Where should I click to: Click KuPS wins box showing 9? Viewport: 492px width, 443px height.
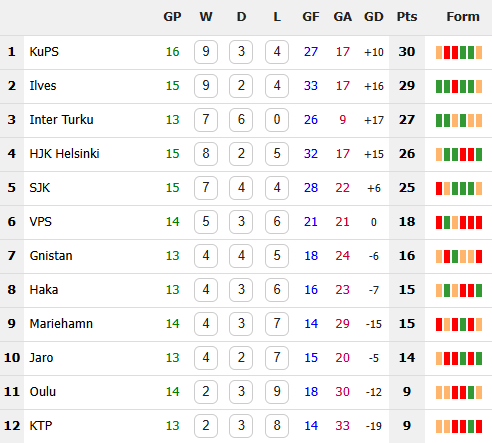(x=206, y=52)
